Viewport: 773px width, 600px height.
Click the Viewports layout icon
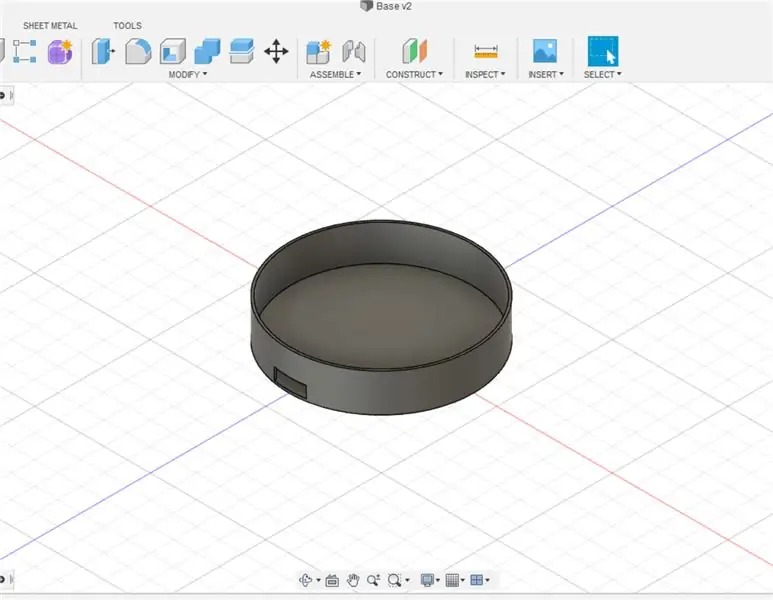click(x=476, y=580)
